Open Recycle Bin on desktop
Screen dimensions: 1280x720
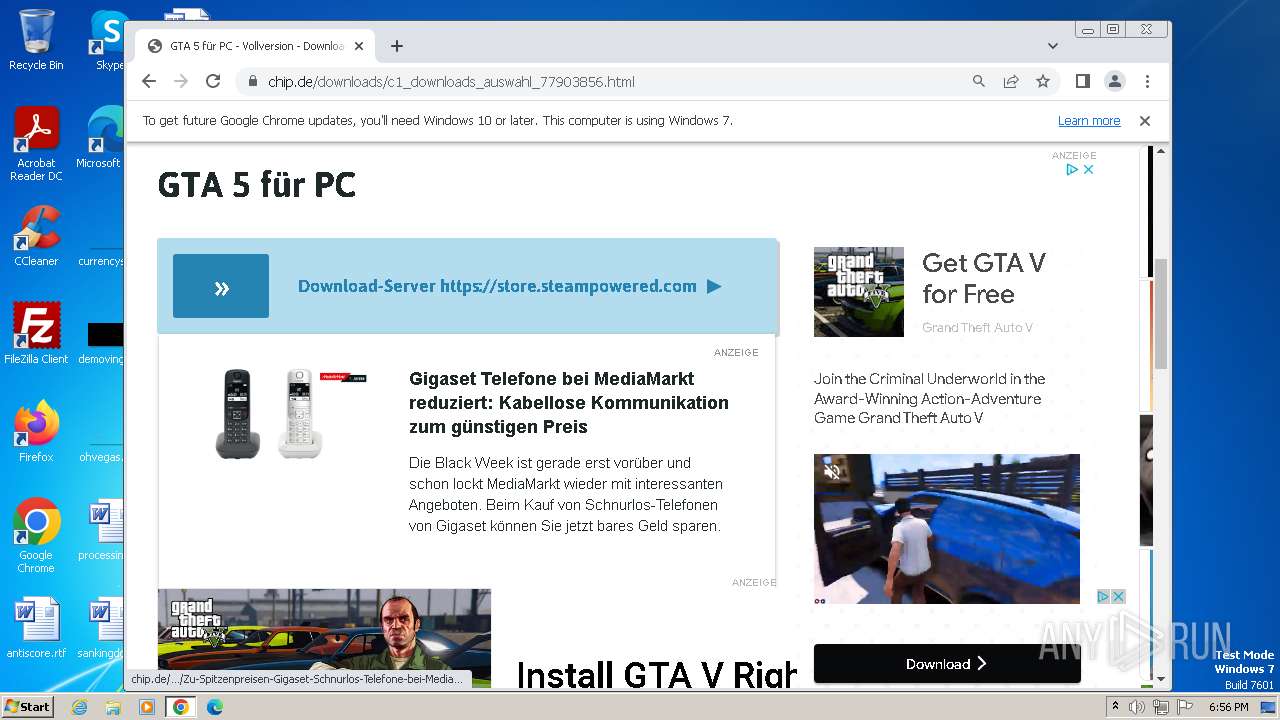coord(36,40)
